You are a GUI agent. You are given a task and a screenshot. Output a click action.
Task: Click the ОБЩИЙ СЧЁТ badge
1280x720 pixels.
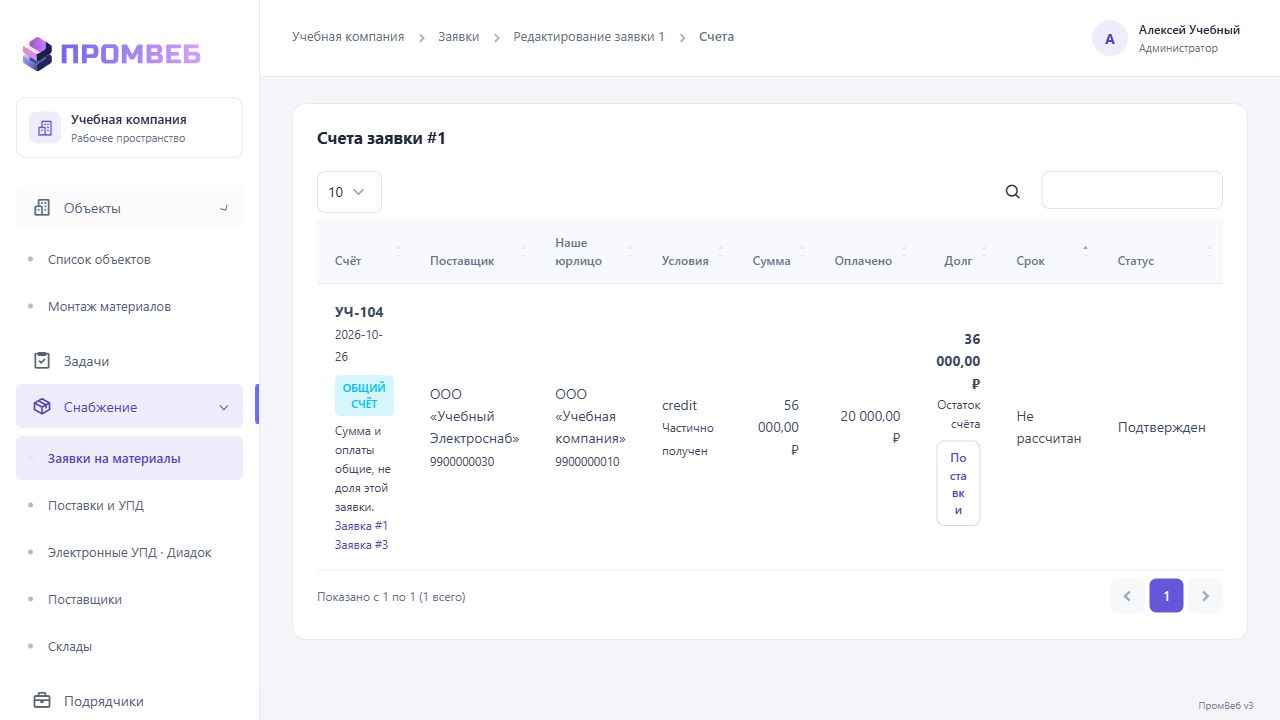(x=364, y=396)
